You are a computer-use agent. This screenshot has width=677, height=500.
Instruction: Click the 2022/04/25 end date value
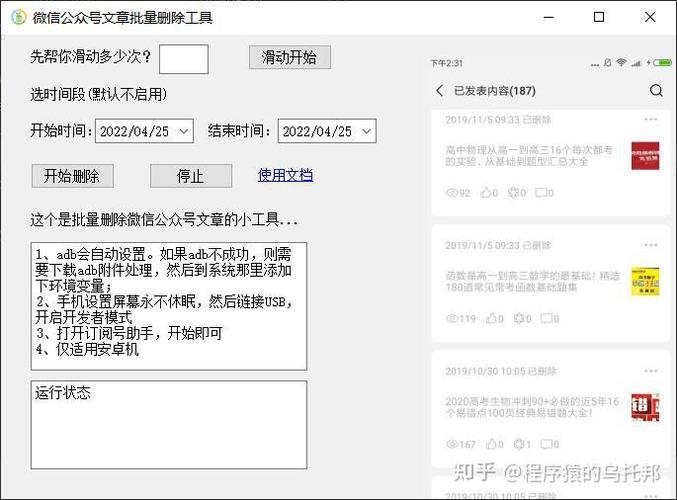tap(317, 131)
